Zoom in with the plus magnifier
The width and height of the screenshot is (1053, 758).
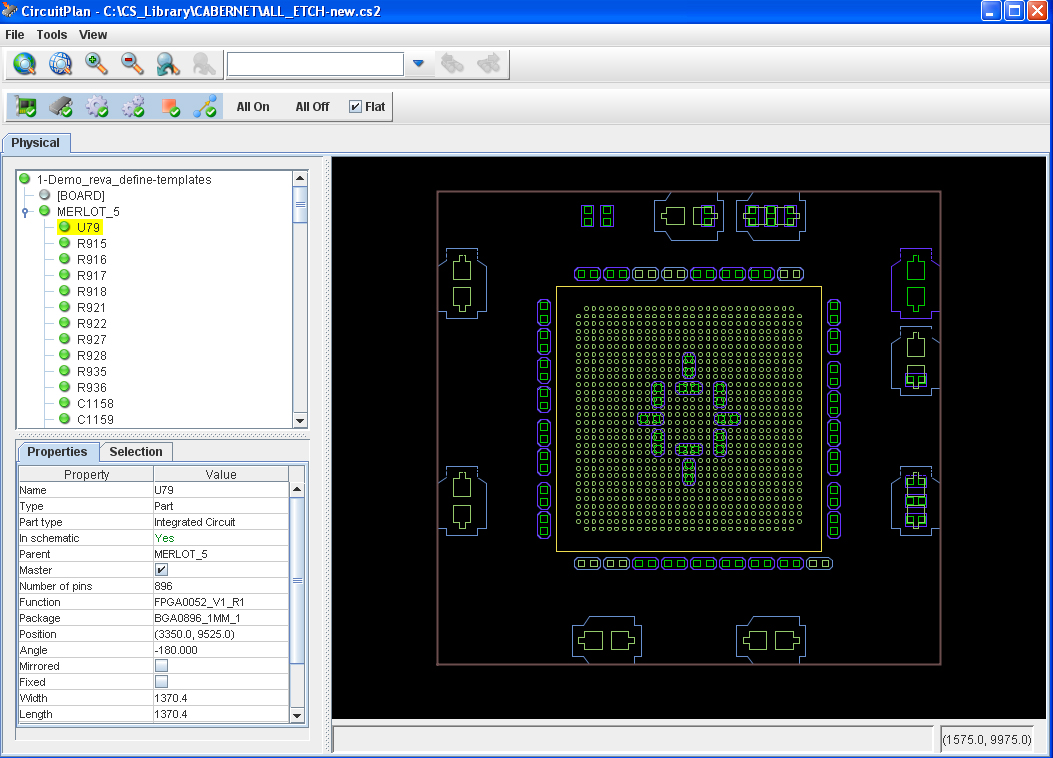[97, 64]
